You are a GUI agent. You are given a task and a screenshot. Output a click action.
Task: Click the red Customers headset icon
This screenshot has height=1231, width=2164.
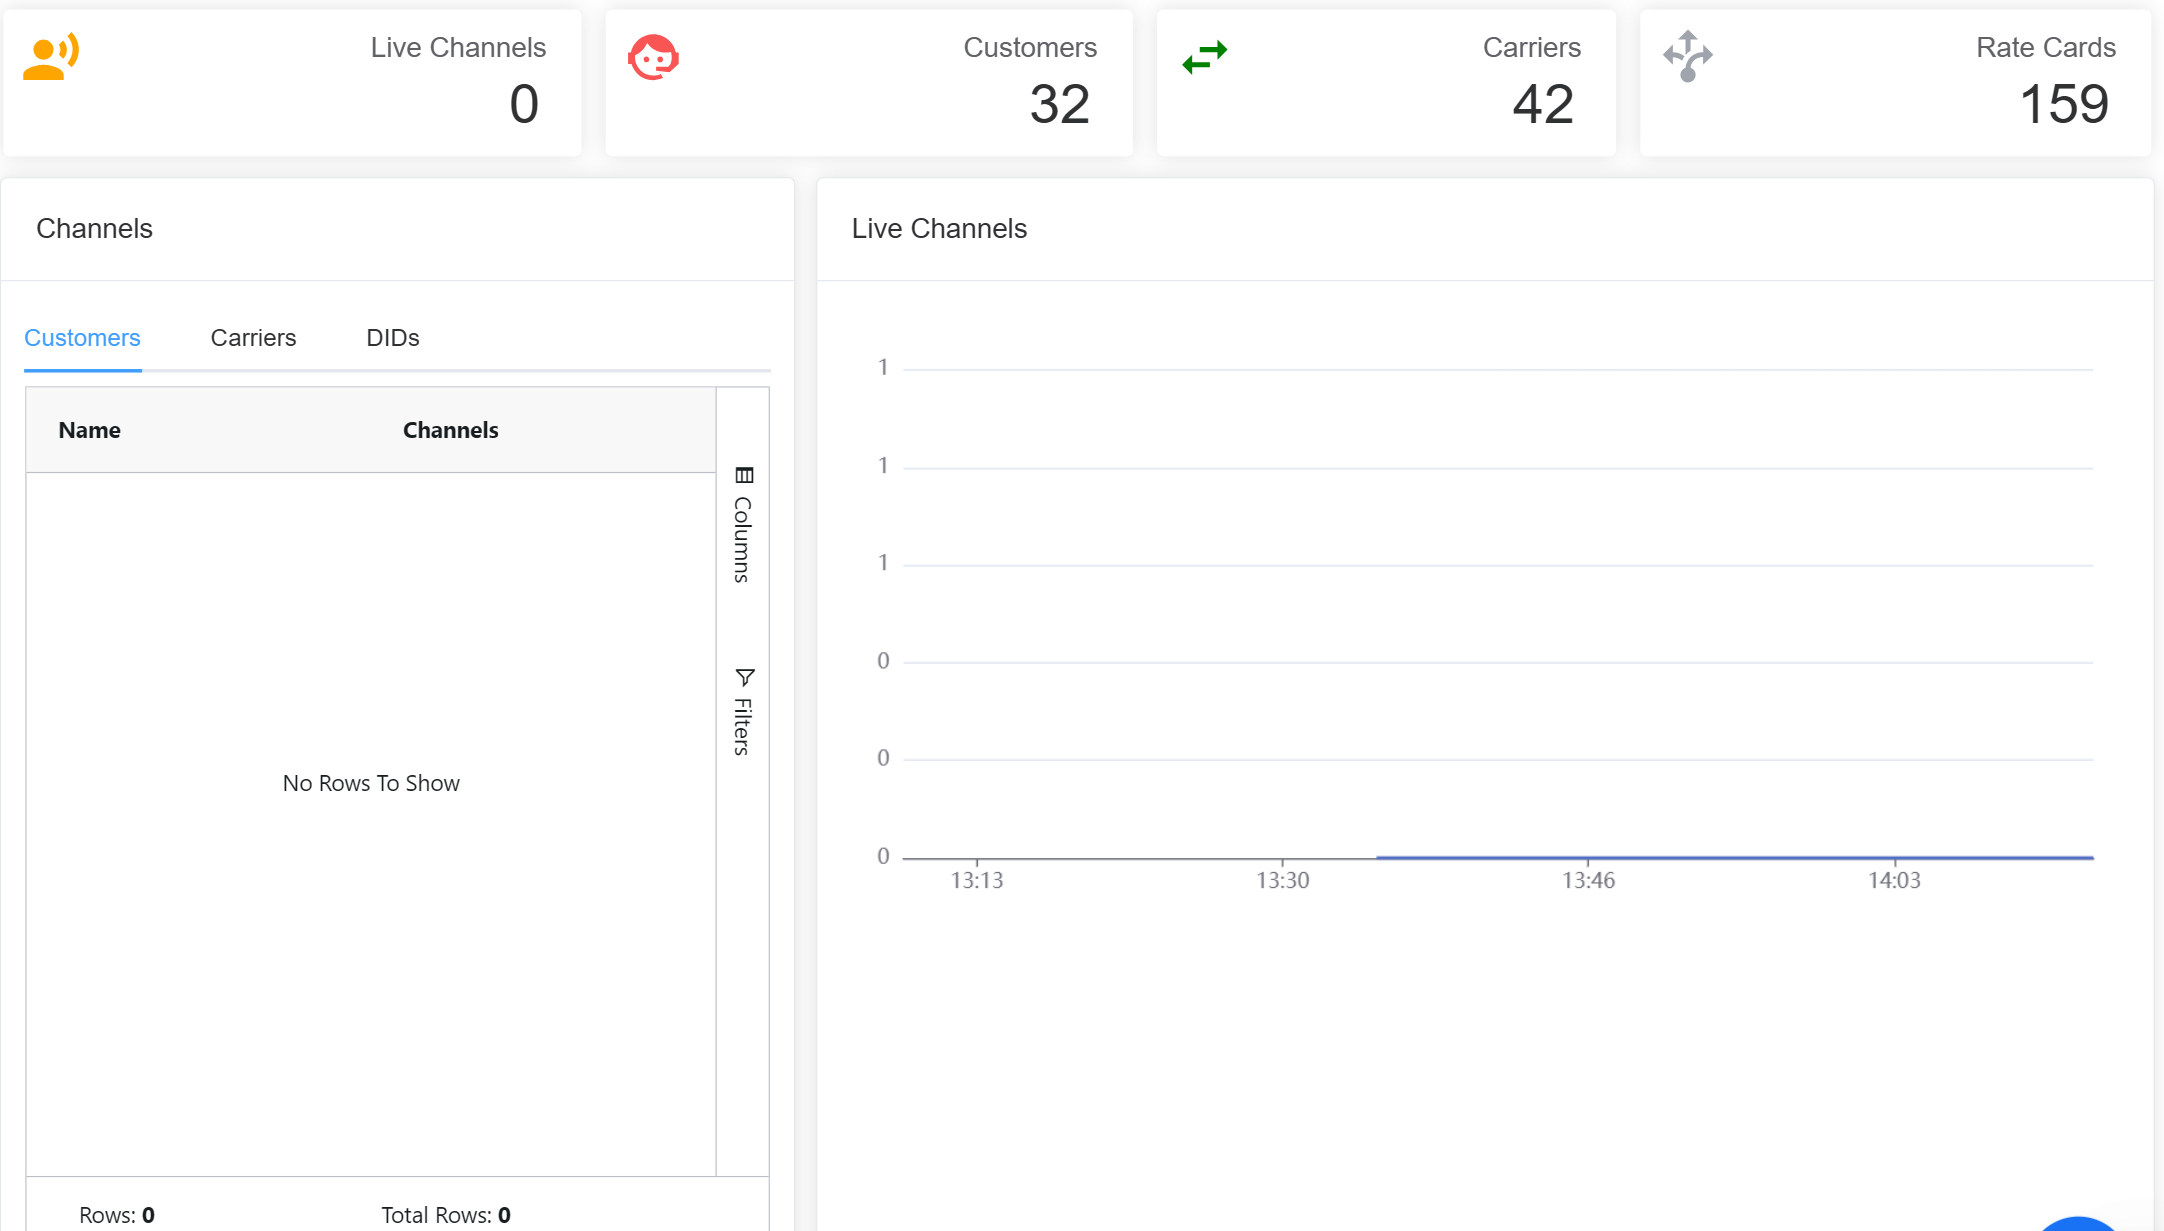(653, 57)
